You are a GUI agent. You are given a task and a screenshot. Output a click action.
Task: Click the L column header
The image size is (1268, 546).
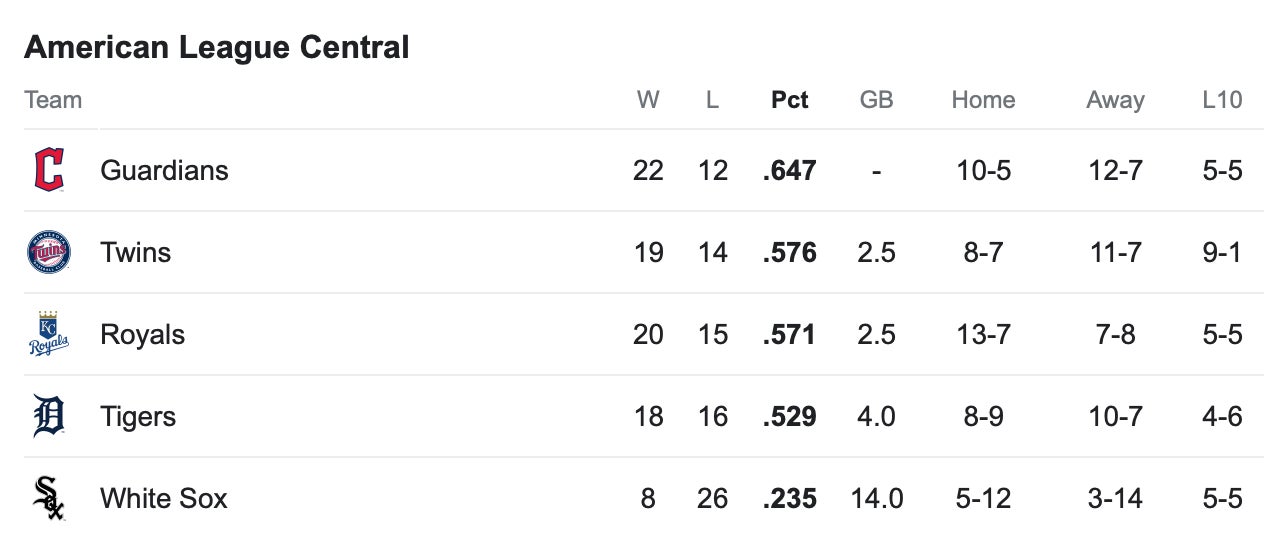click(712, 100)
